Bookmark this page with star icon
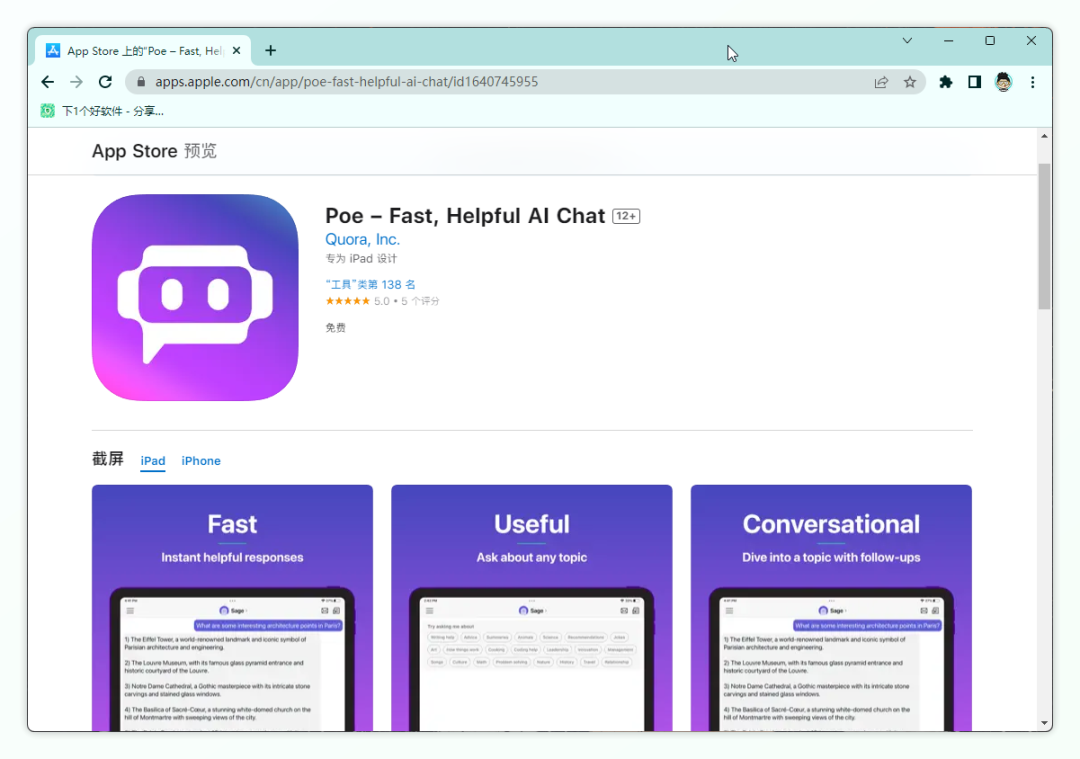 click(910, 82)
